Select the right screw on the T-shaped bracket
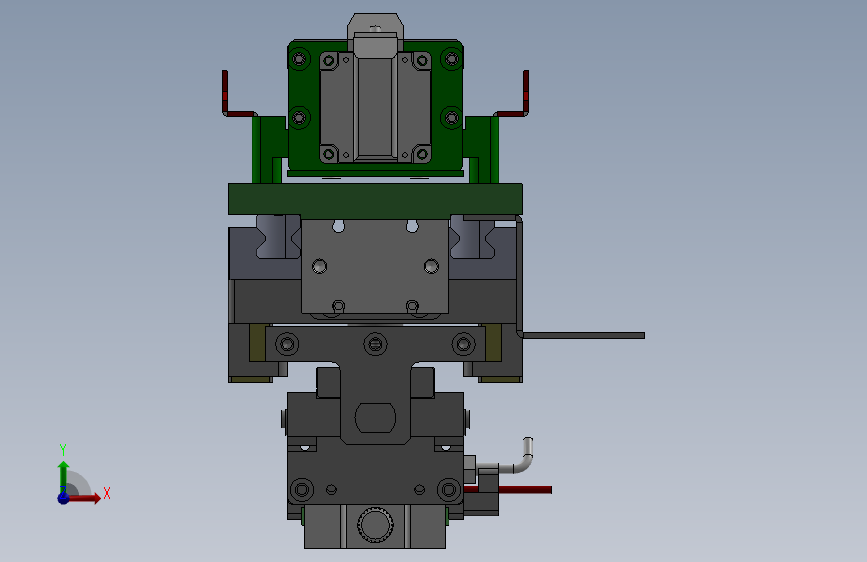867x562 pixels. tap(463, 344)
